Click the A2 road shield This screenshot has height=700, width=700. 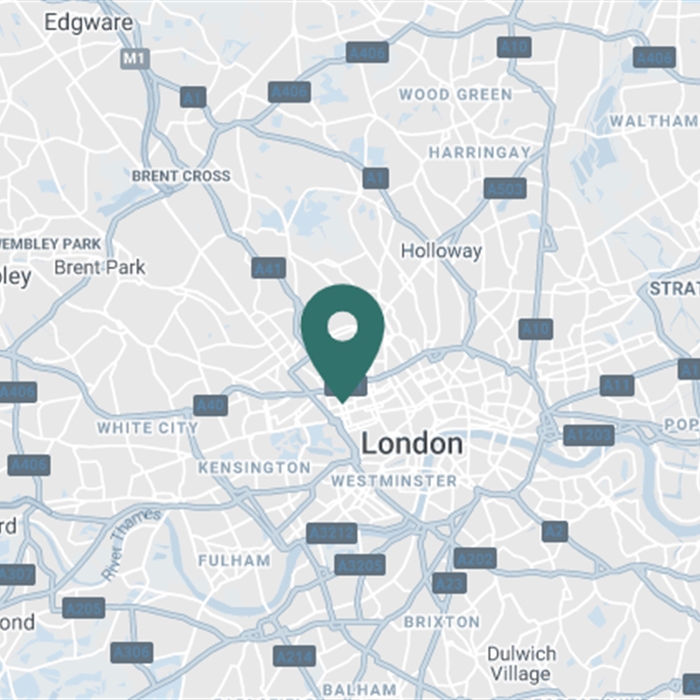555,532
